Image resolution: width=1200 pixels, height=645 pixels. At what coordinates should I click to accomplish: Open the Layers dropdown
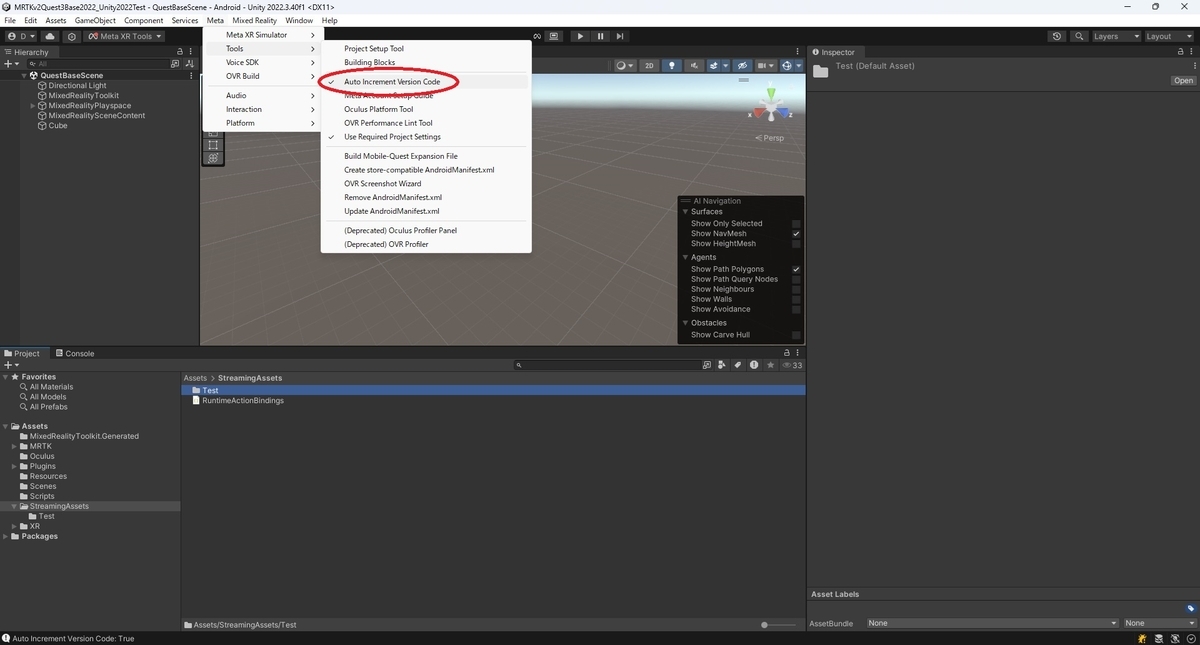click(1115, 36)
